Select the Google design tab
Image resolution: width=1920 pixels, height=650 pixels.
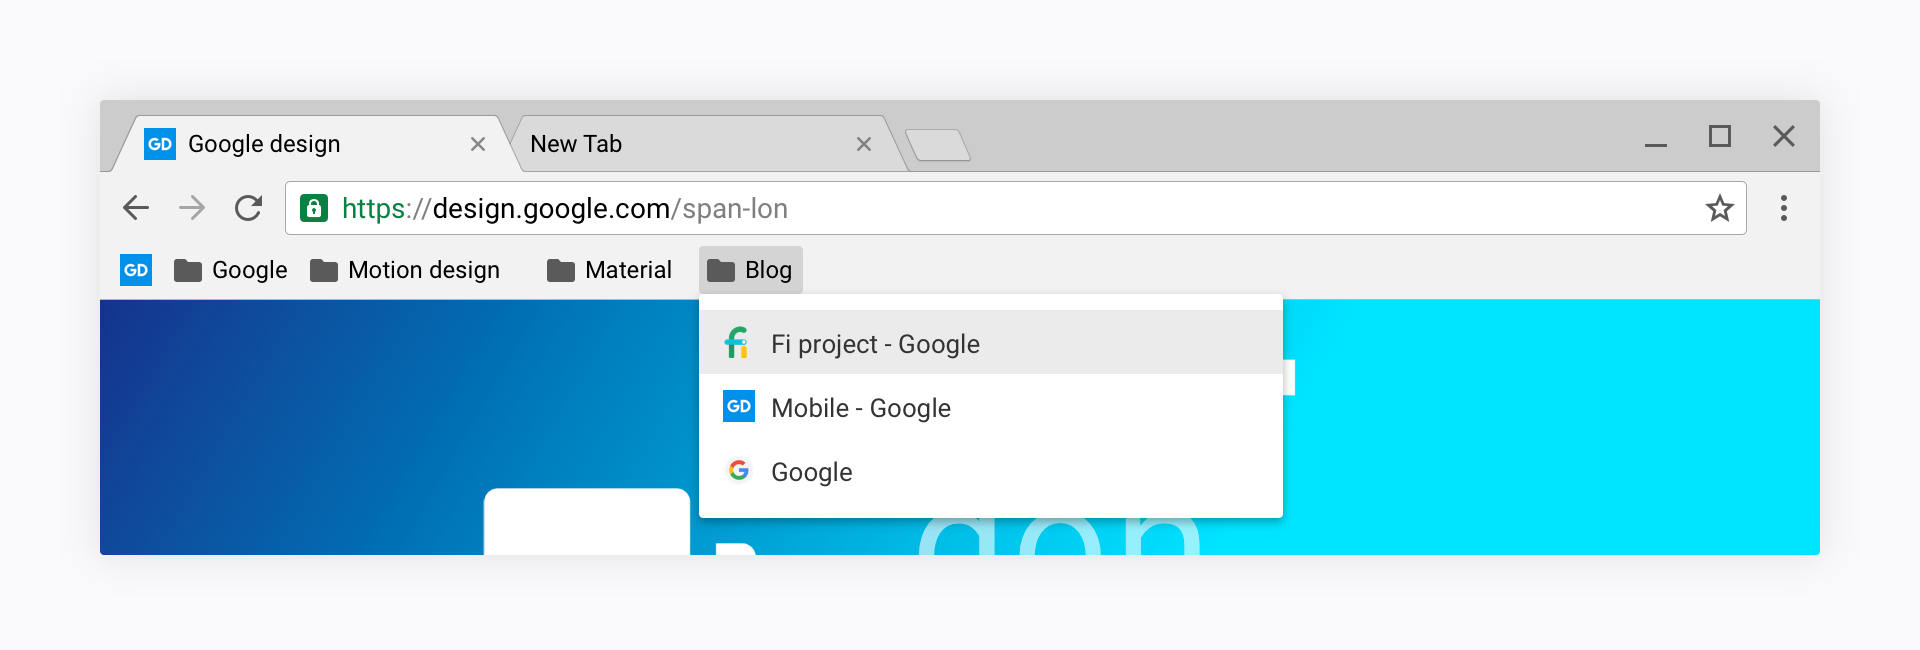300,144
